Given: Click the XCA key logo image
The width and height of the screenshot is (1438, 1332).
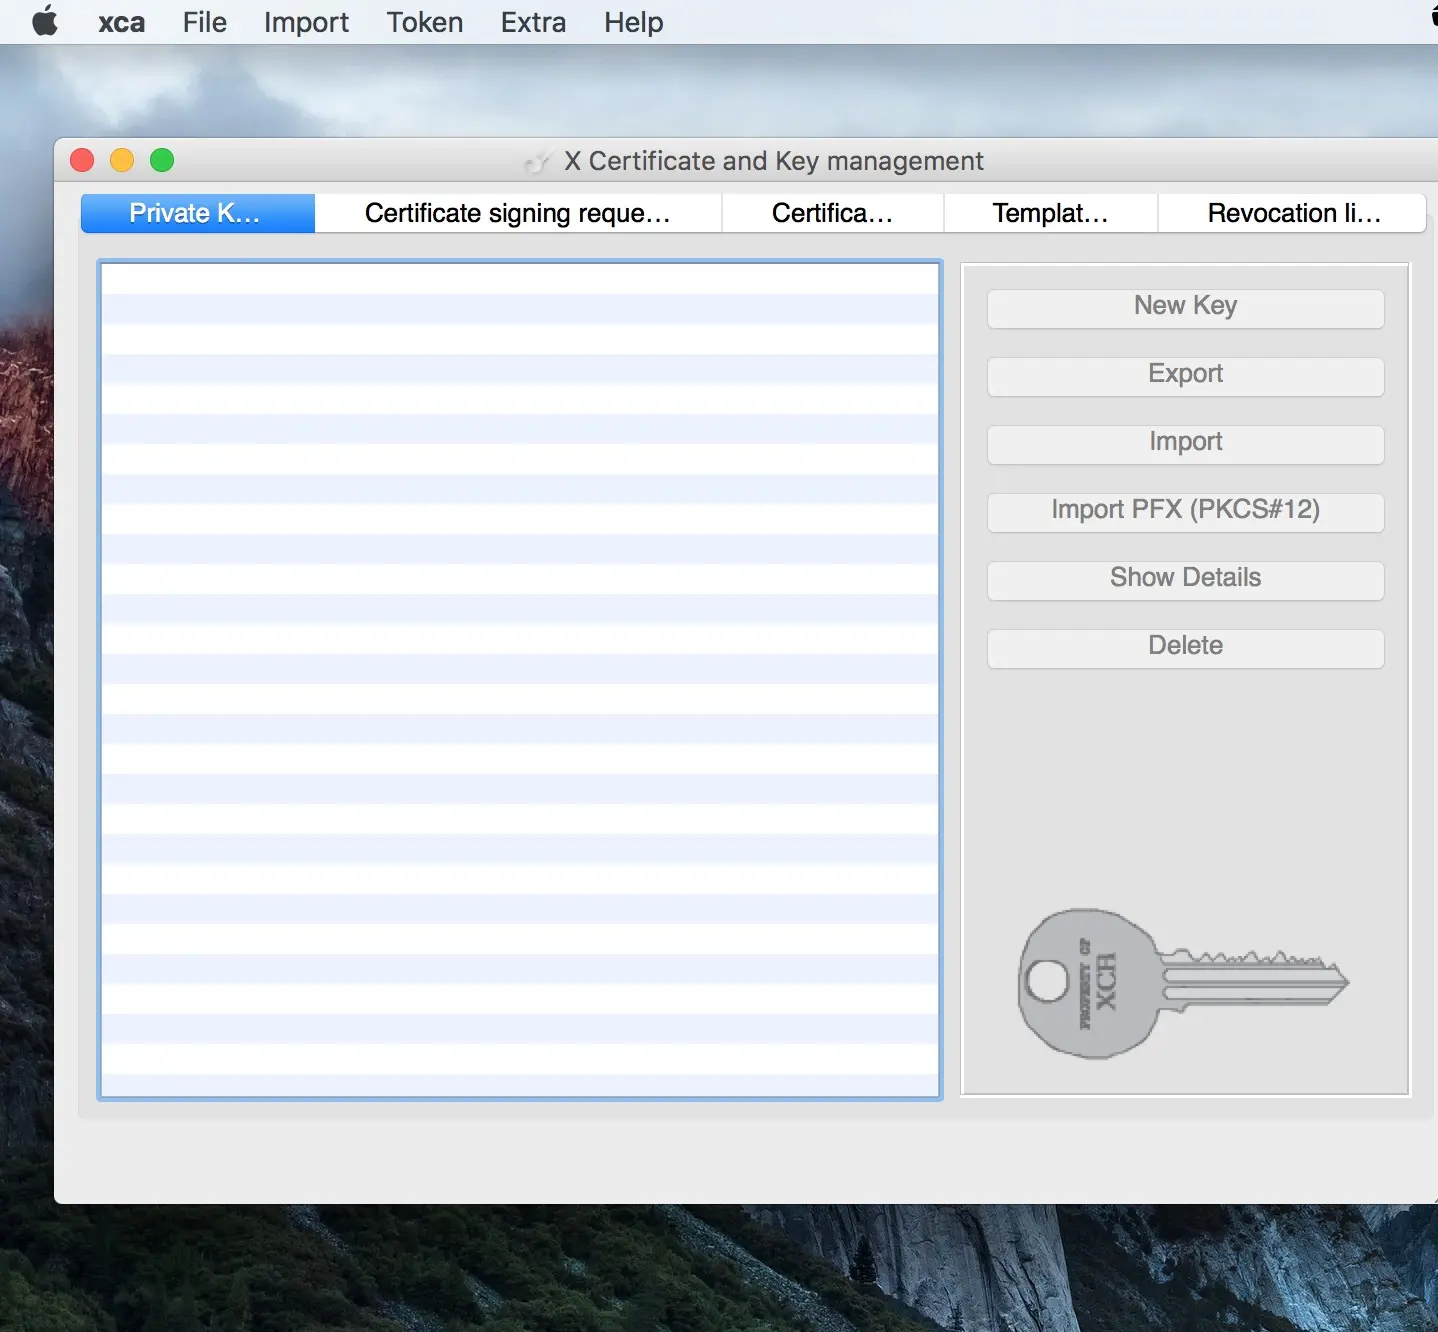Looking at the screenshot, I should pyautogui.click(x=1183, y=983).
